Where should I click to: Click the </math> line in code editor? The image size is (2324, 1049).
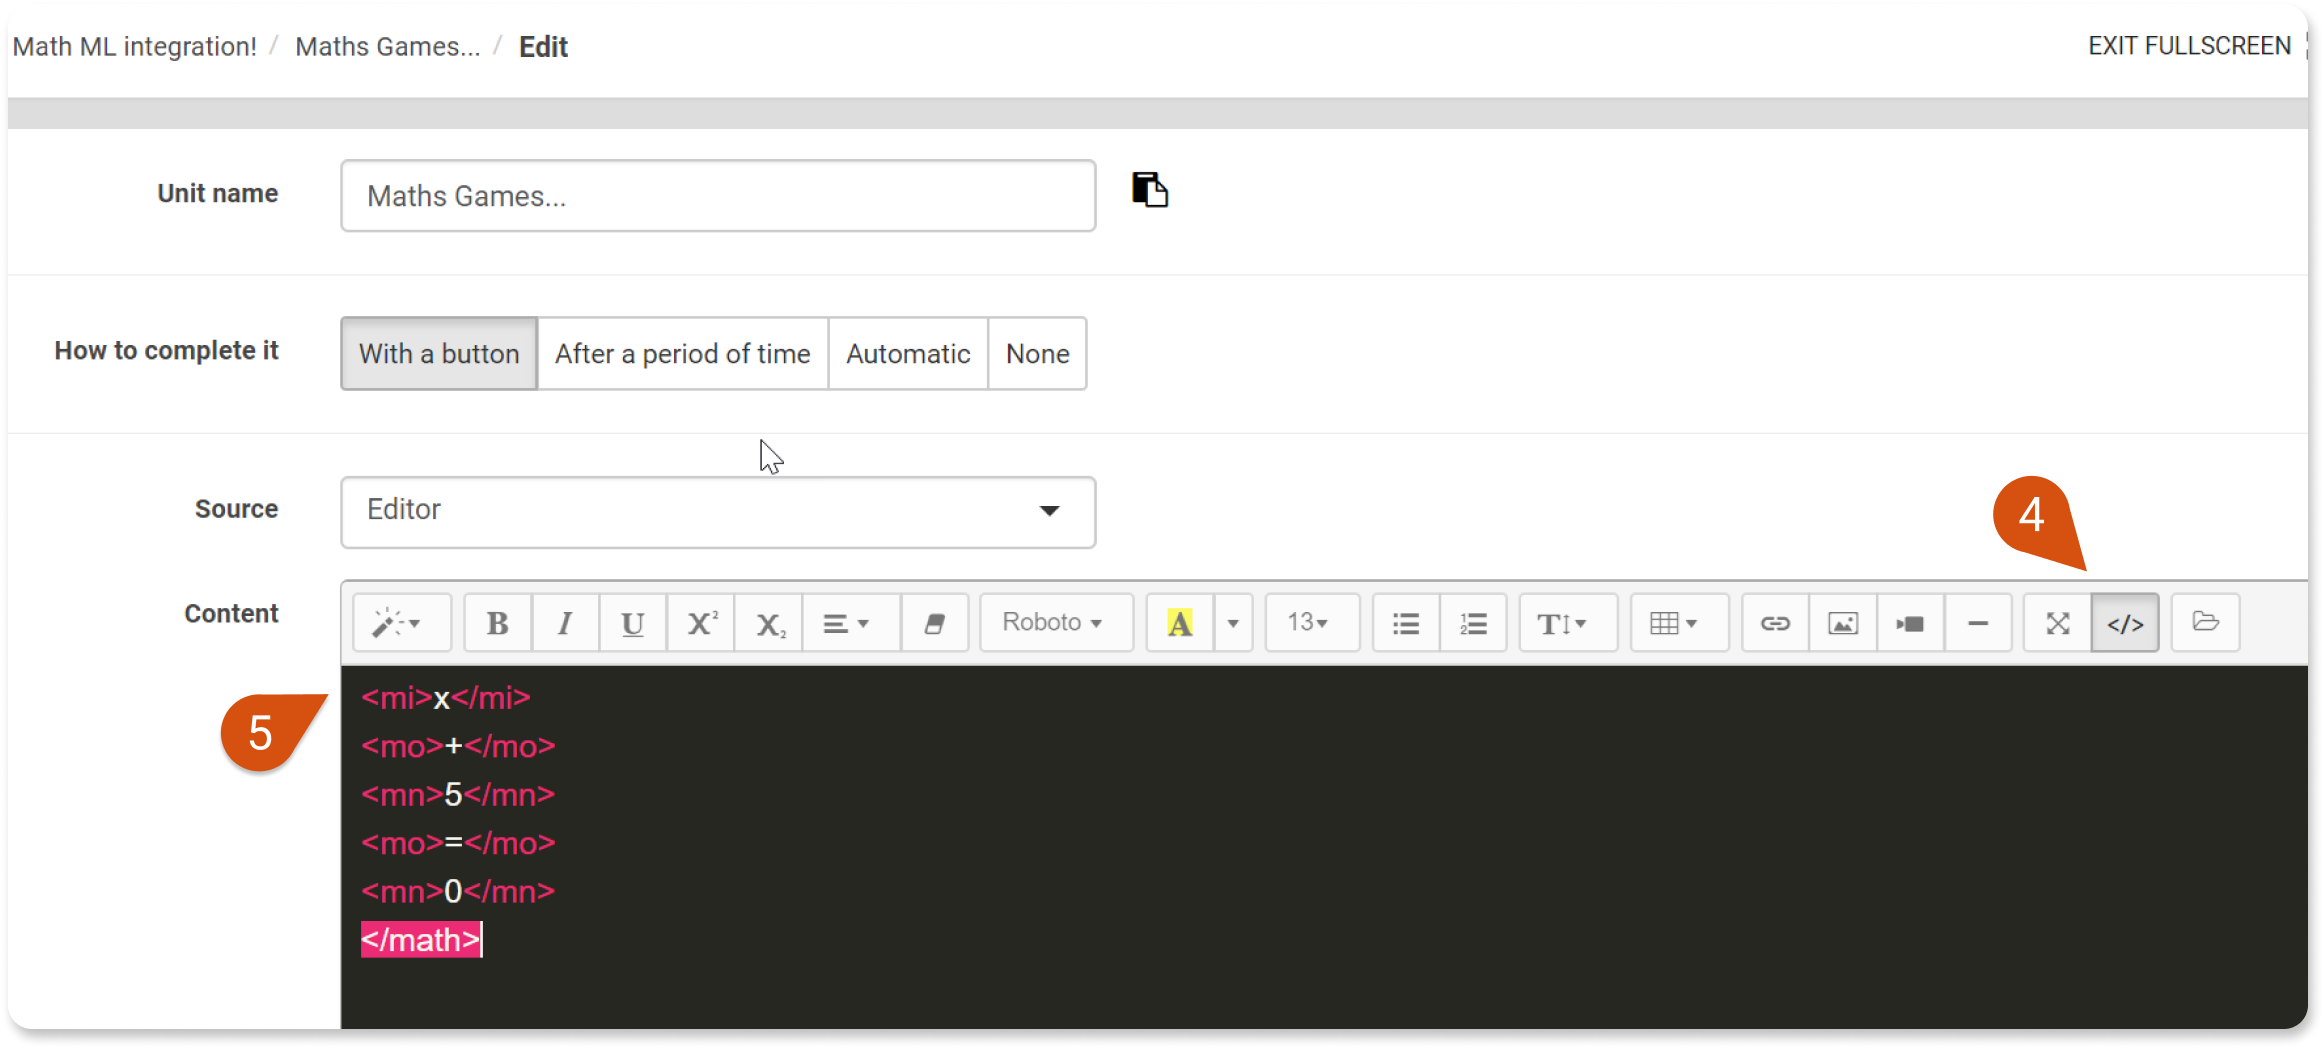(421, 940)
